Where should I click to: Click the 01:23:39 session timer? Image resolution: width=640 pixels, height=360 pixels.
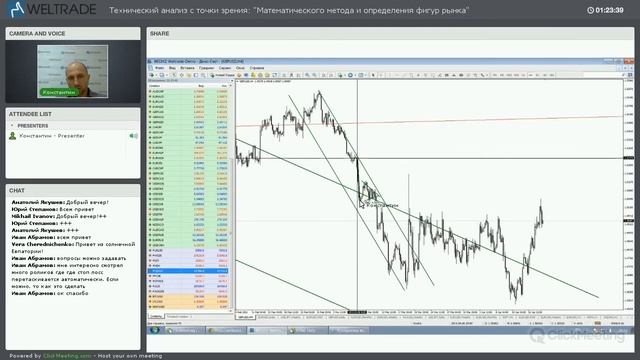tap(605, 10)
